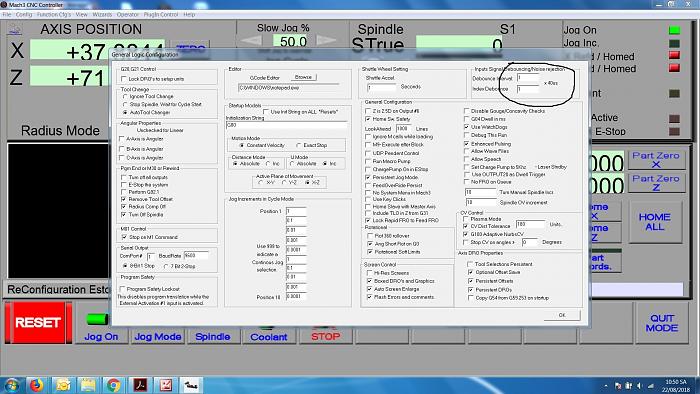This screenshot has height=394, width=700.
Task: Enable Hi-Res Screens checkbox
Action: click(x=370, y=273)
